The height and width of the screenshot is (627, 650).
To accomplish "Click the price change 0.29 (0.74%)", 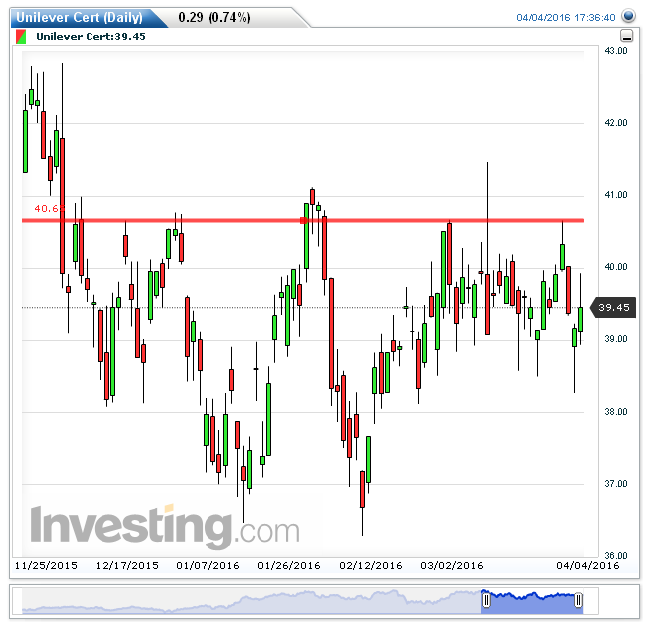I will click(214, 17).
